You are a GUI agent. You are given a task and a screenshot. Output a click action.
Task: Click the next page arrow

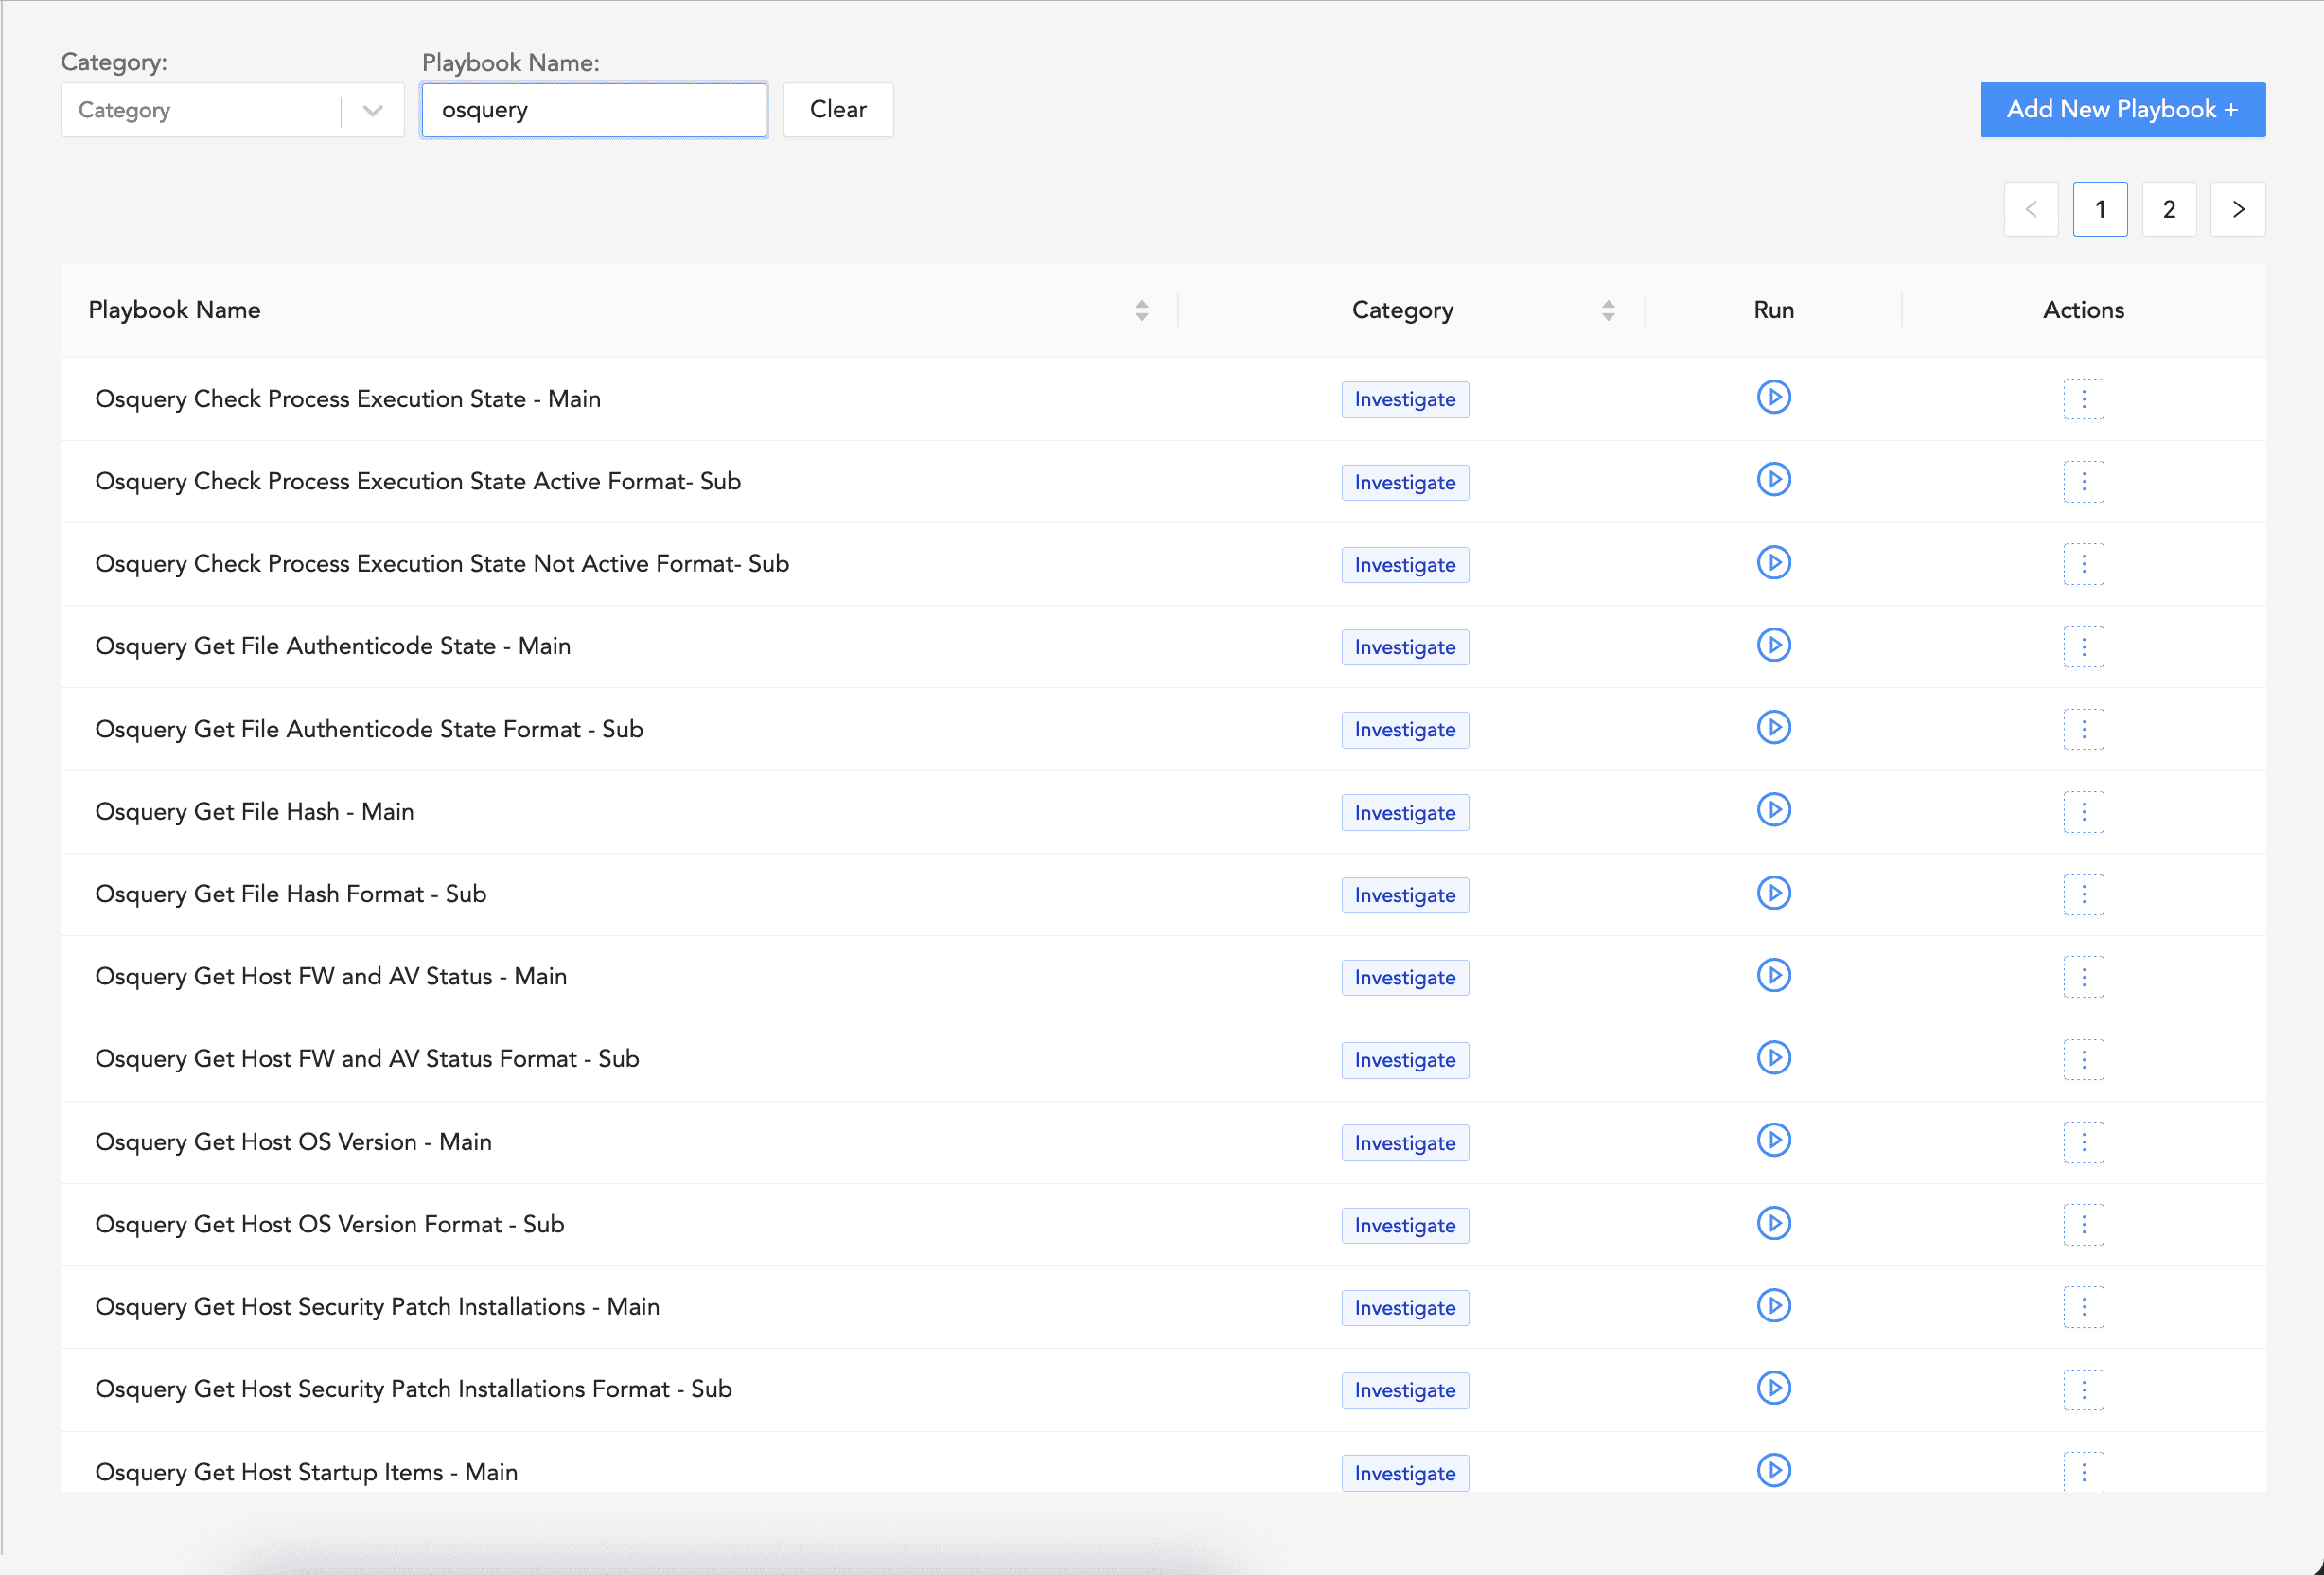(2237, 209)
